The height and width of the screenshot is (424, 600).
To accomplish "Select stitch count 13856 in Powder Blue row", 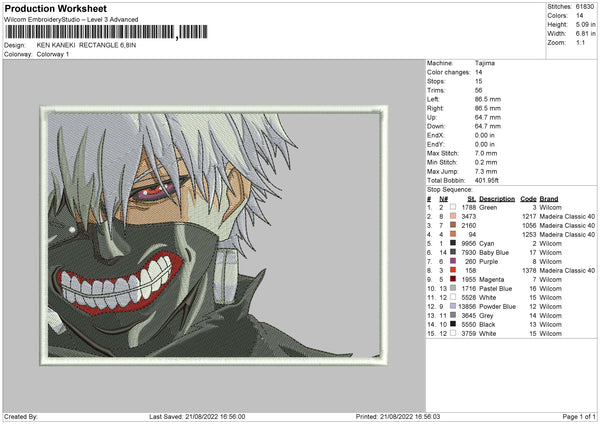I will pos(467,307).
